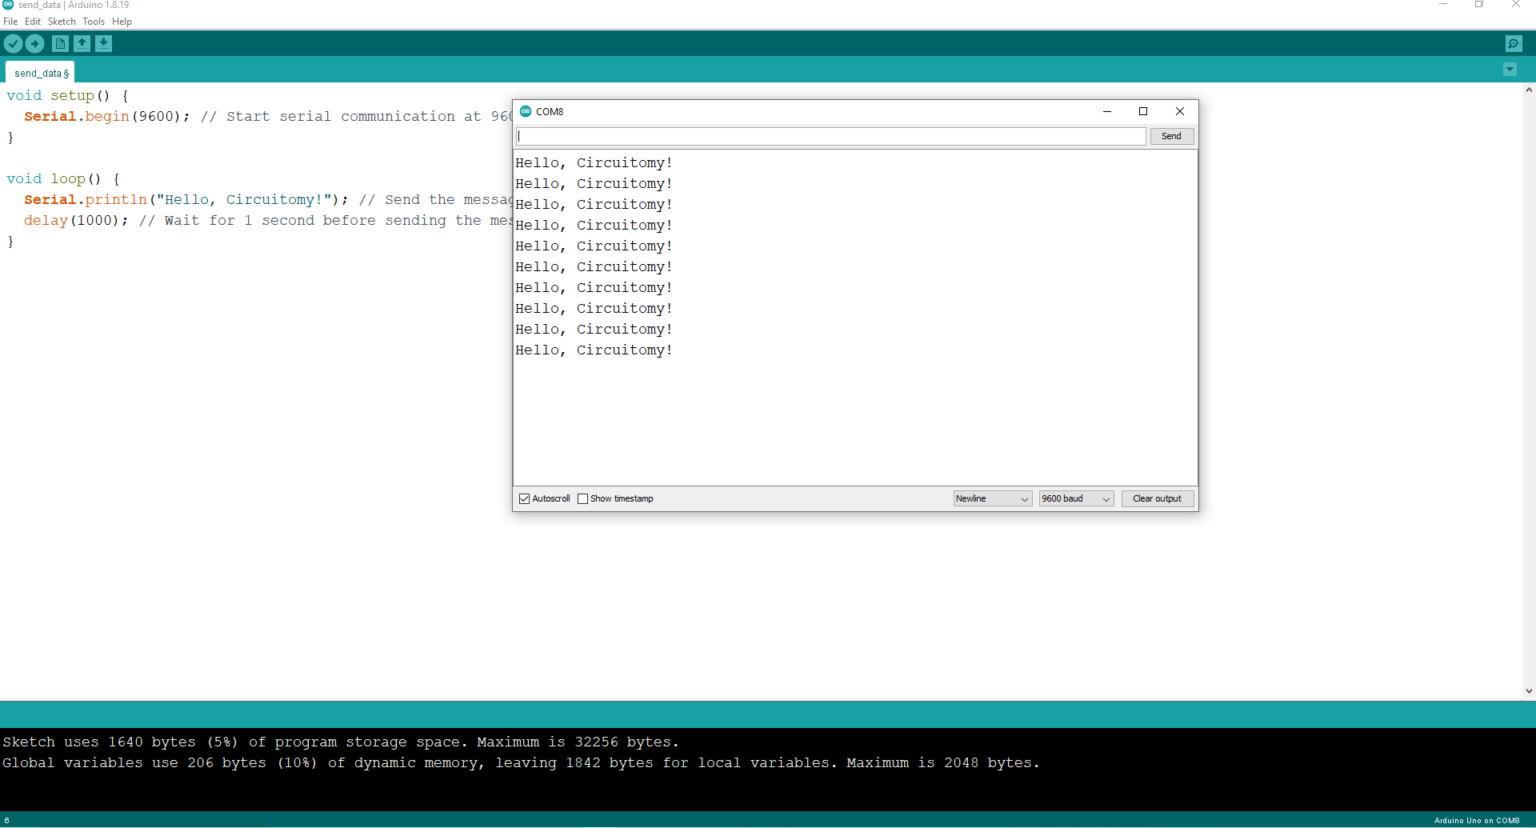1536x828 pixels.
Task: Click the editor scrollbar down arrow
Action: point(1529,690)
